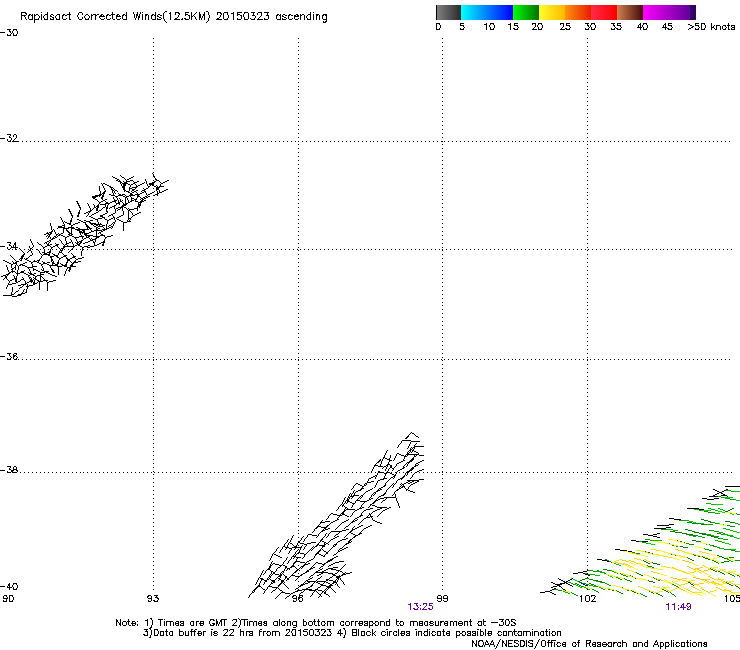Click the purple timestamp 11:49
Viewport: 740px width, 650px height.
click(x=678, y=607)
